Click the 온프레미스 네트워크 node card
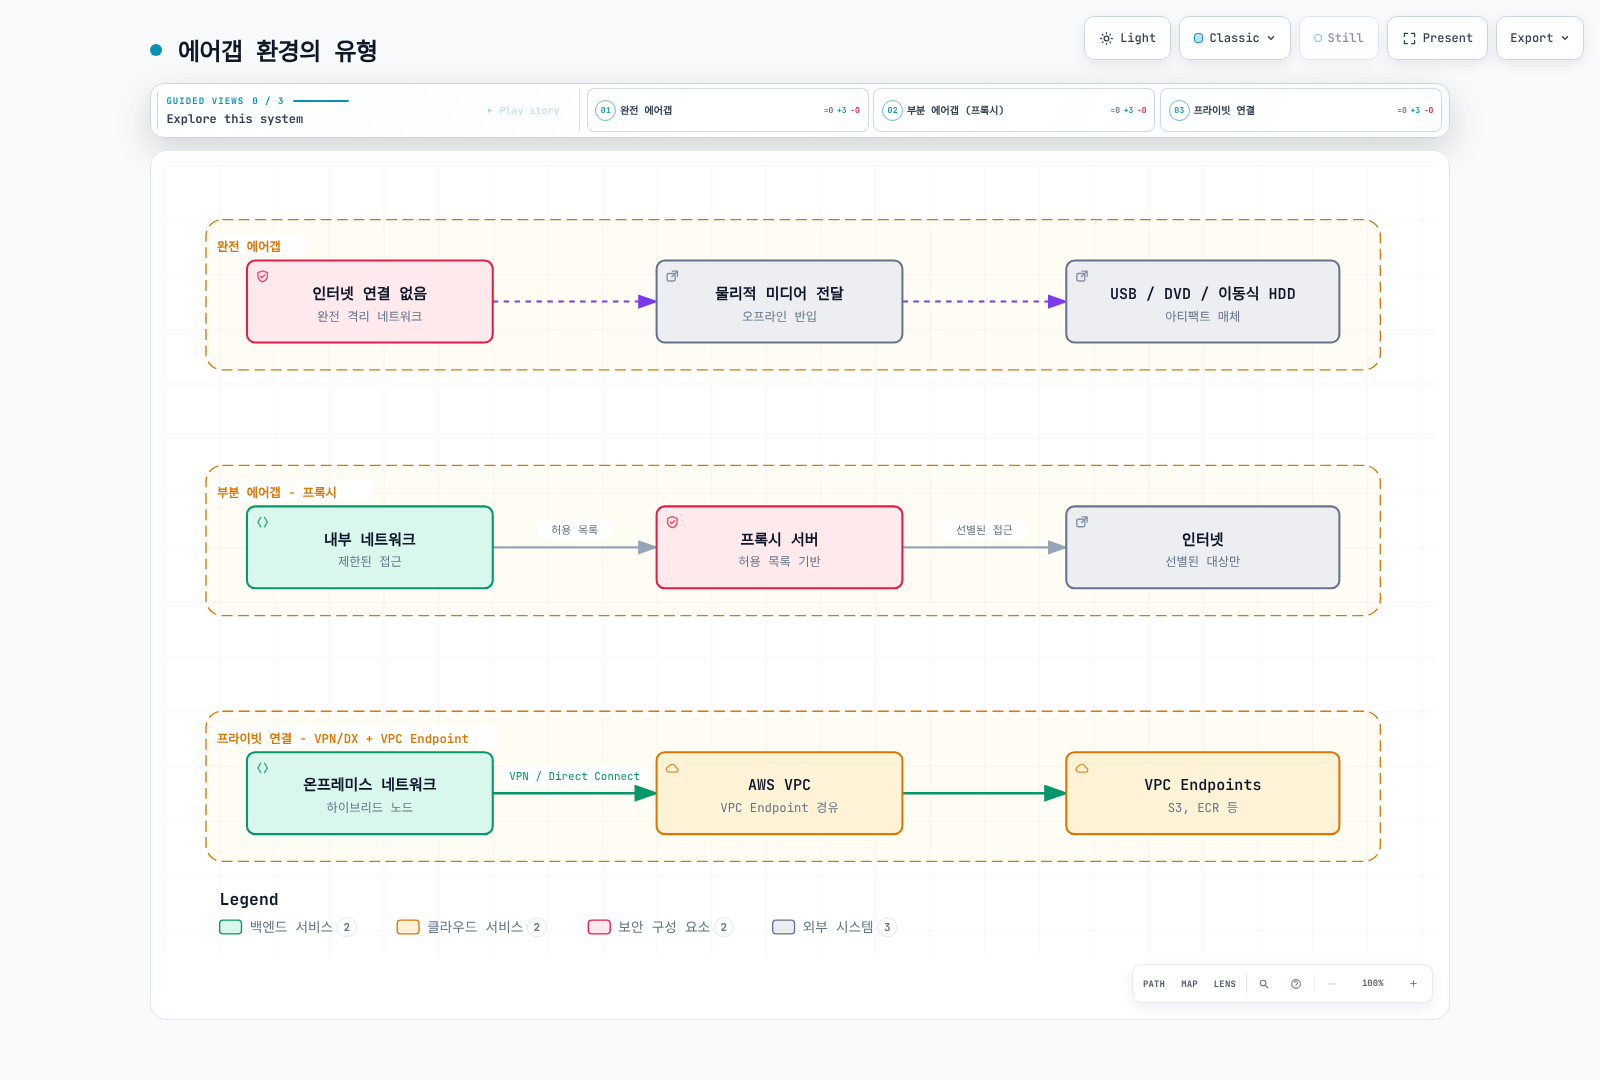Viewport: 1600px width, 1080px height. pos(370,793)
